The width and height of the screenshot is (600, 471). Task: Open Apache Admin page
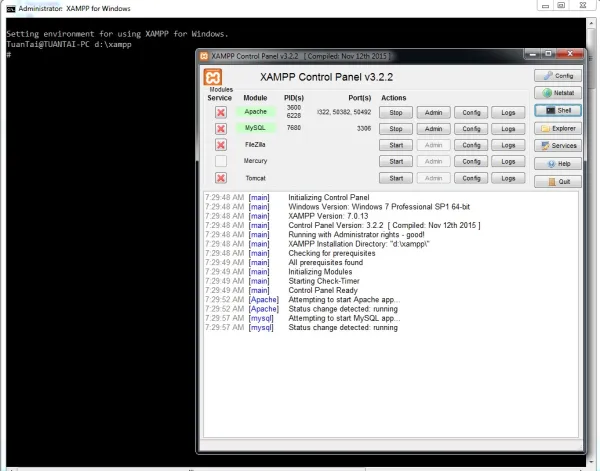pos(433,112)
